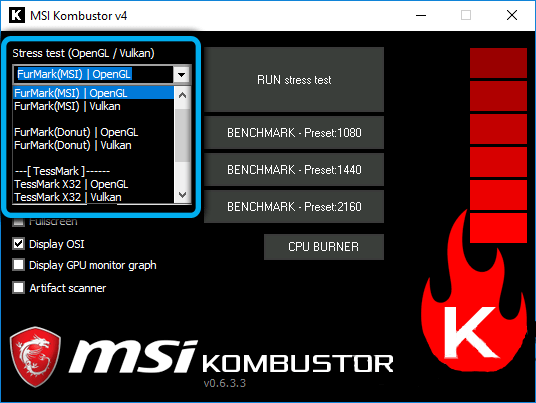Click the flaming K Kombustor logo
The image size is (536, 403).
coord(474,291)
